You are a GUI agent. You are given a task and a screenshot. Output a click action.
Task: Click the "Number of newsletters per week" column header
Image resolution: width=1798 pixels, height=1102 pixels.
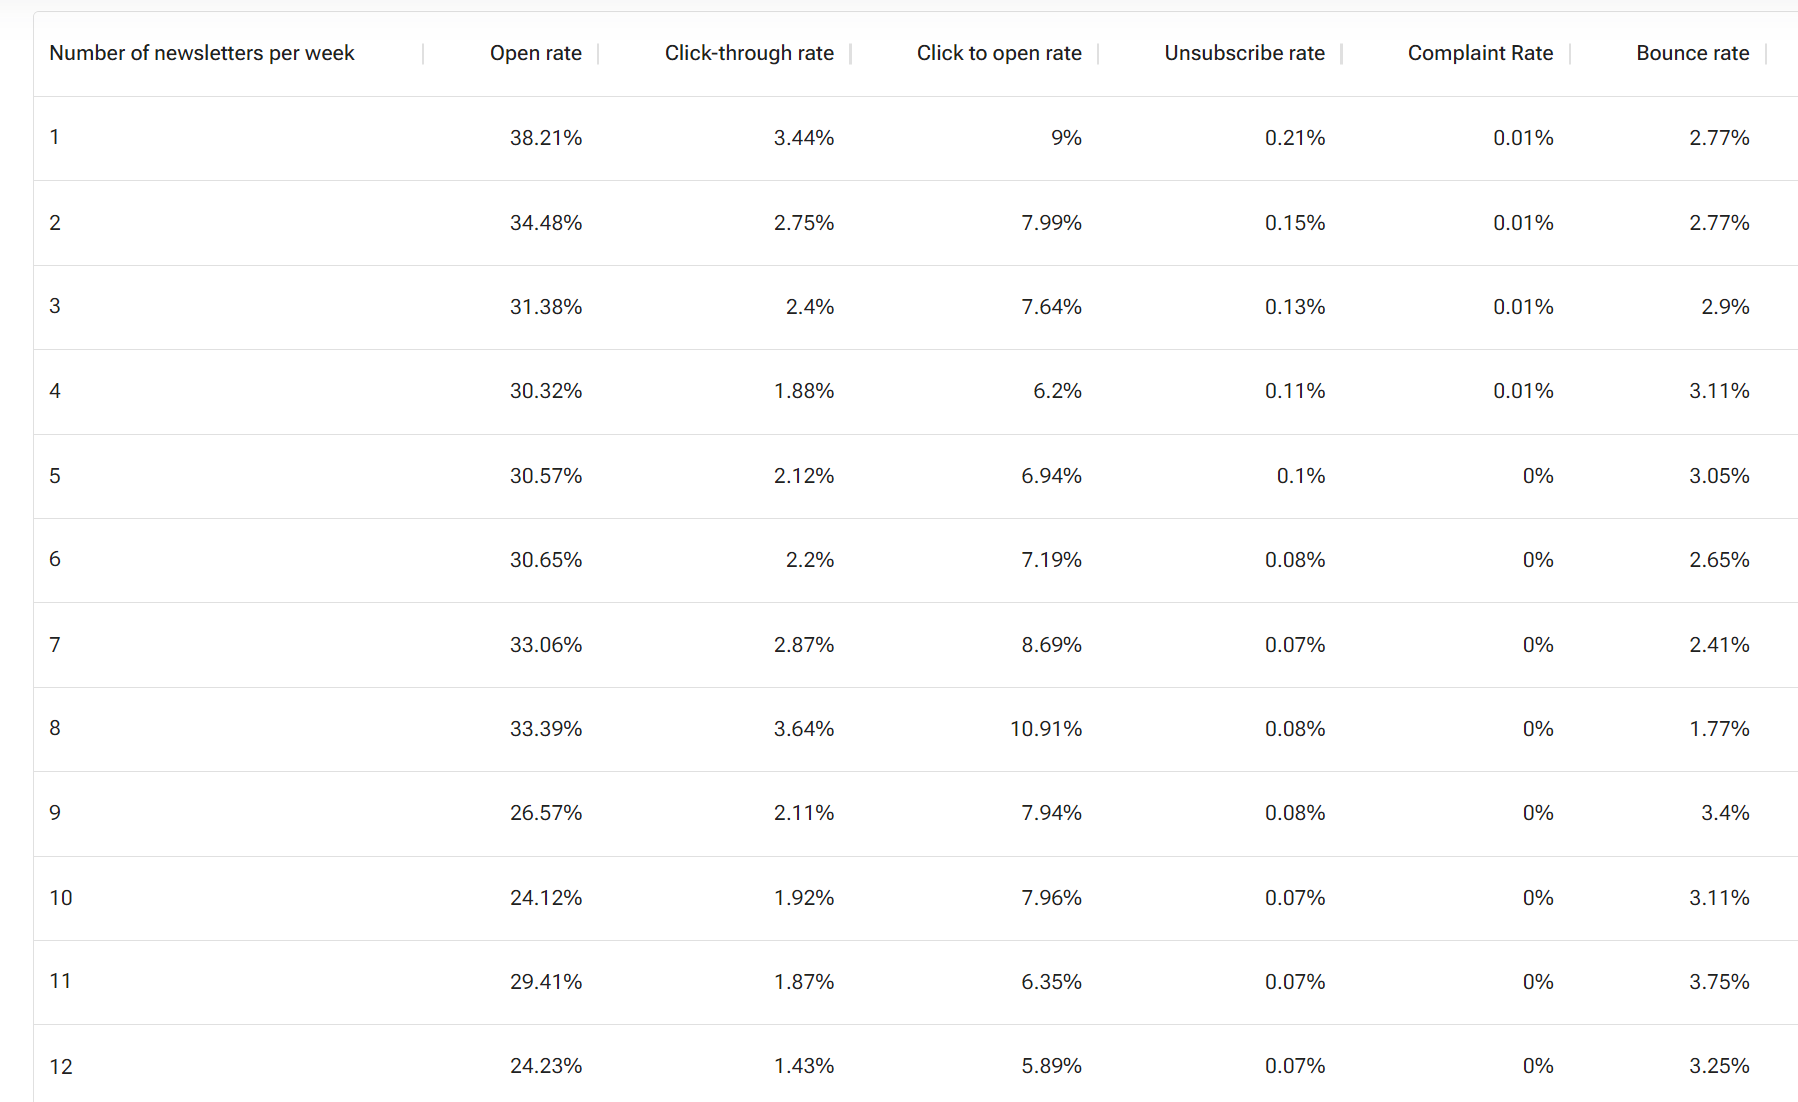pos(202,53)
